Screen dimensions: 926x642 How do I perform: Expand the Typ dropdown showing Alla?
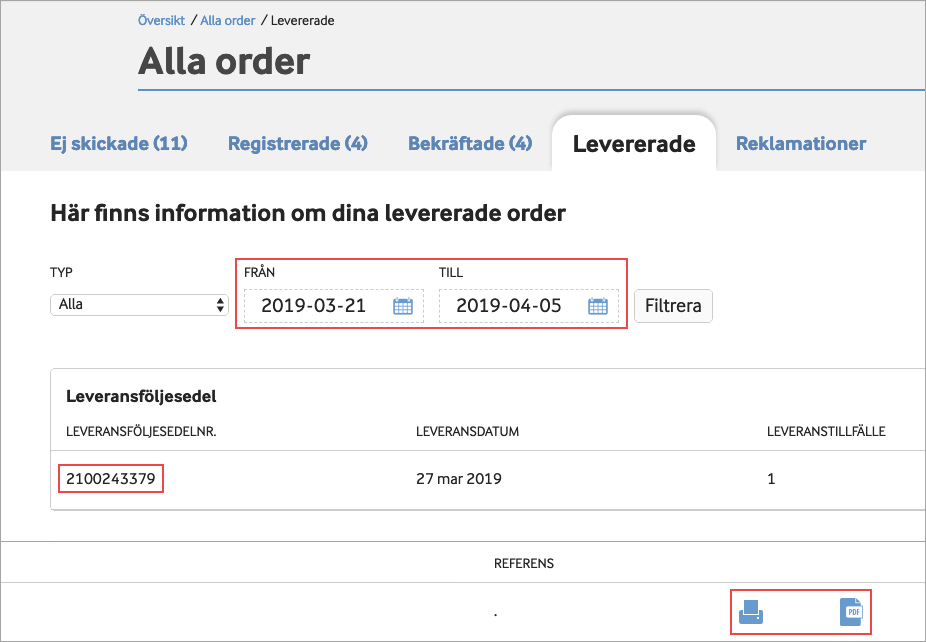coord(139,305)
